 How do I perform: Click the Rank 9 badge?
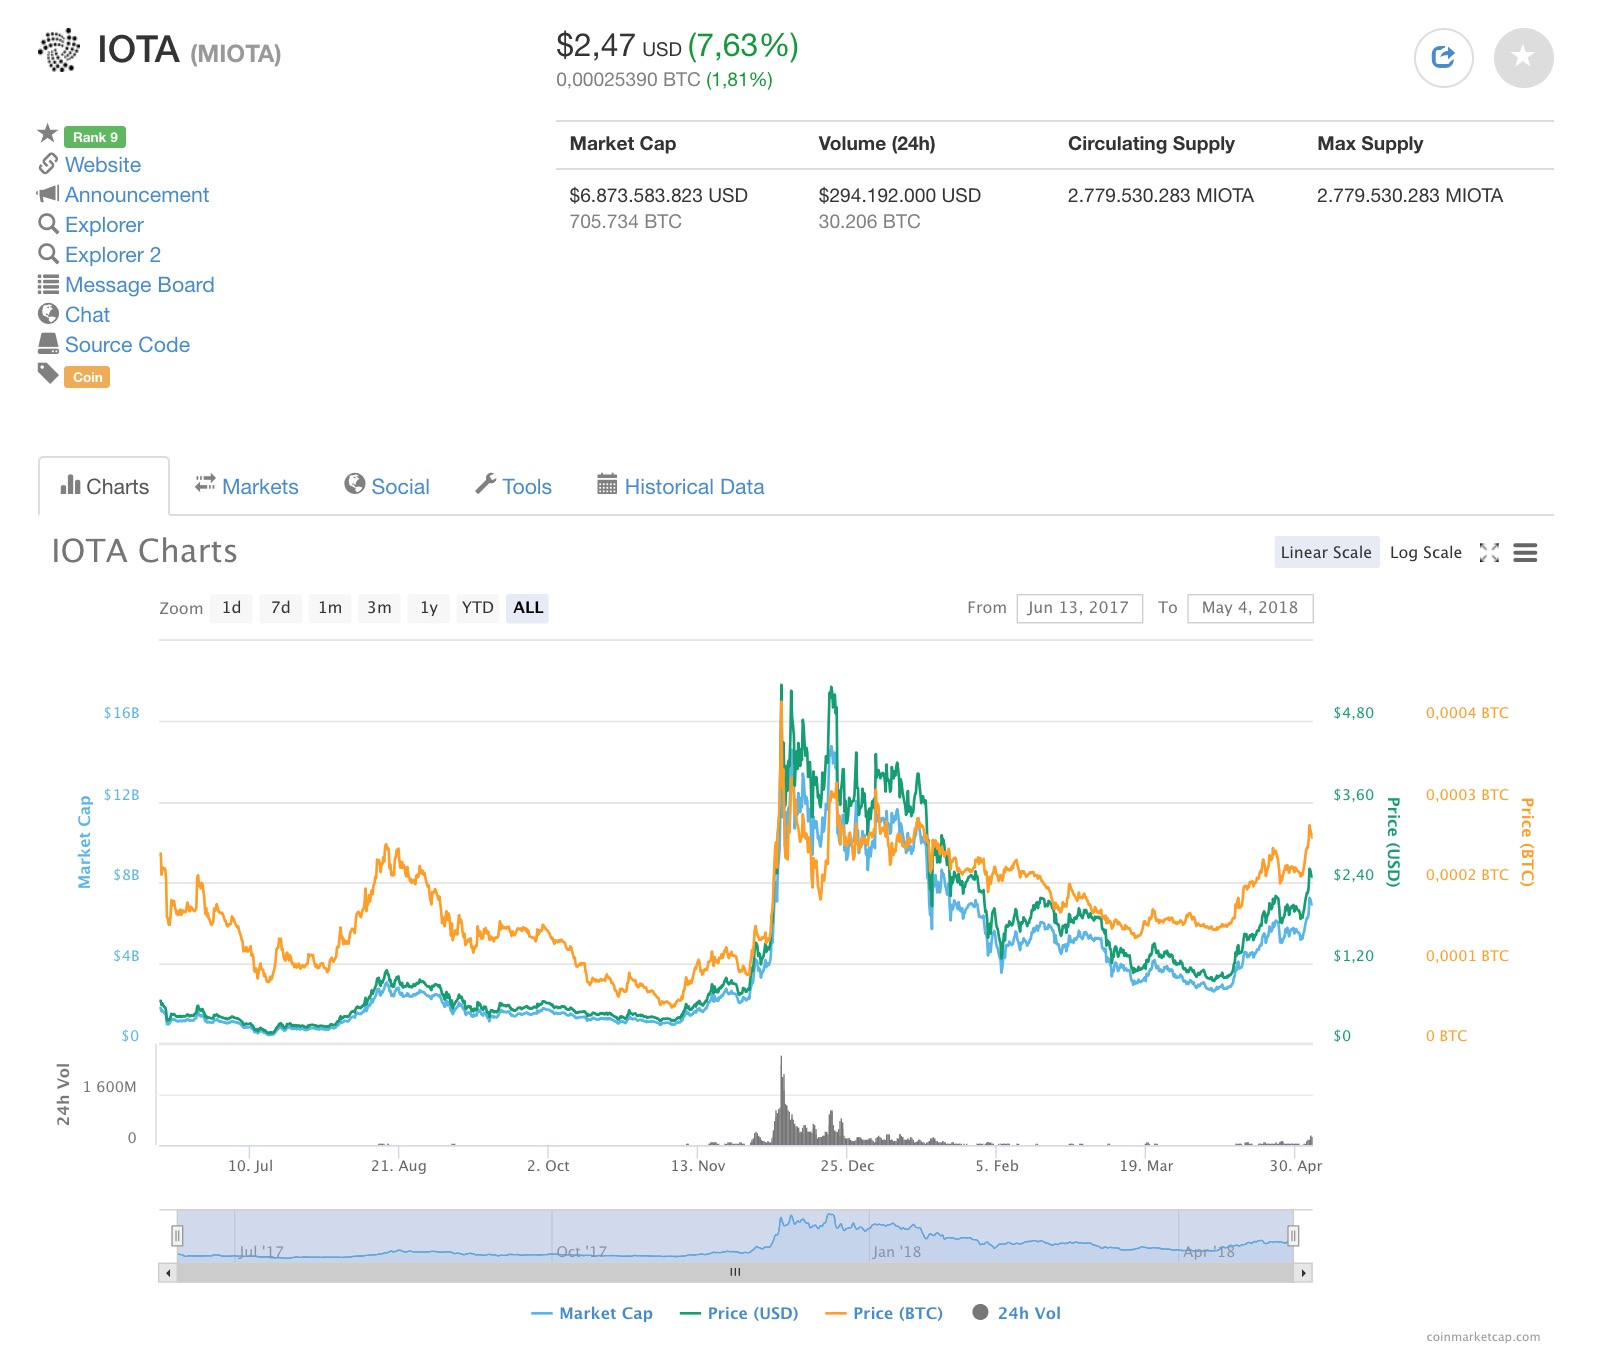point(95,137)
